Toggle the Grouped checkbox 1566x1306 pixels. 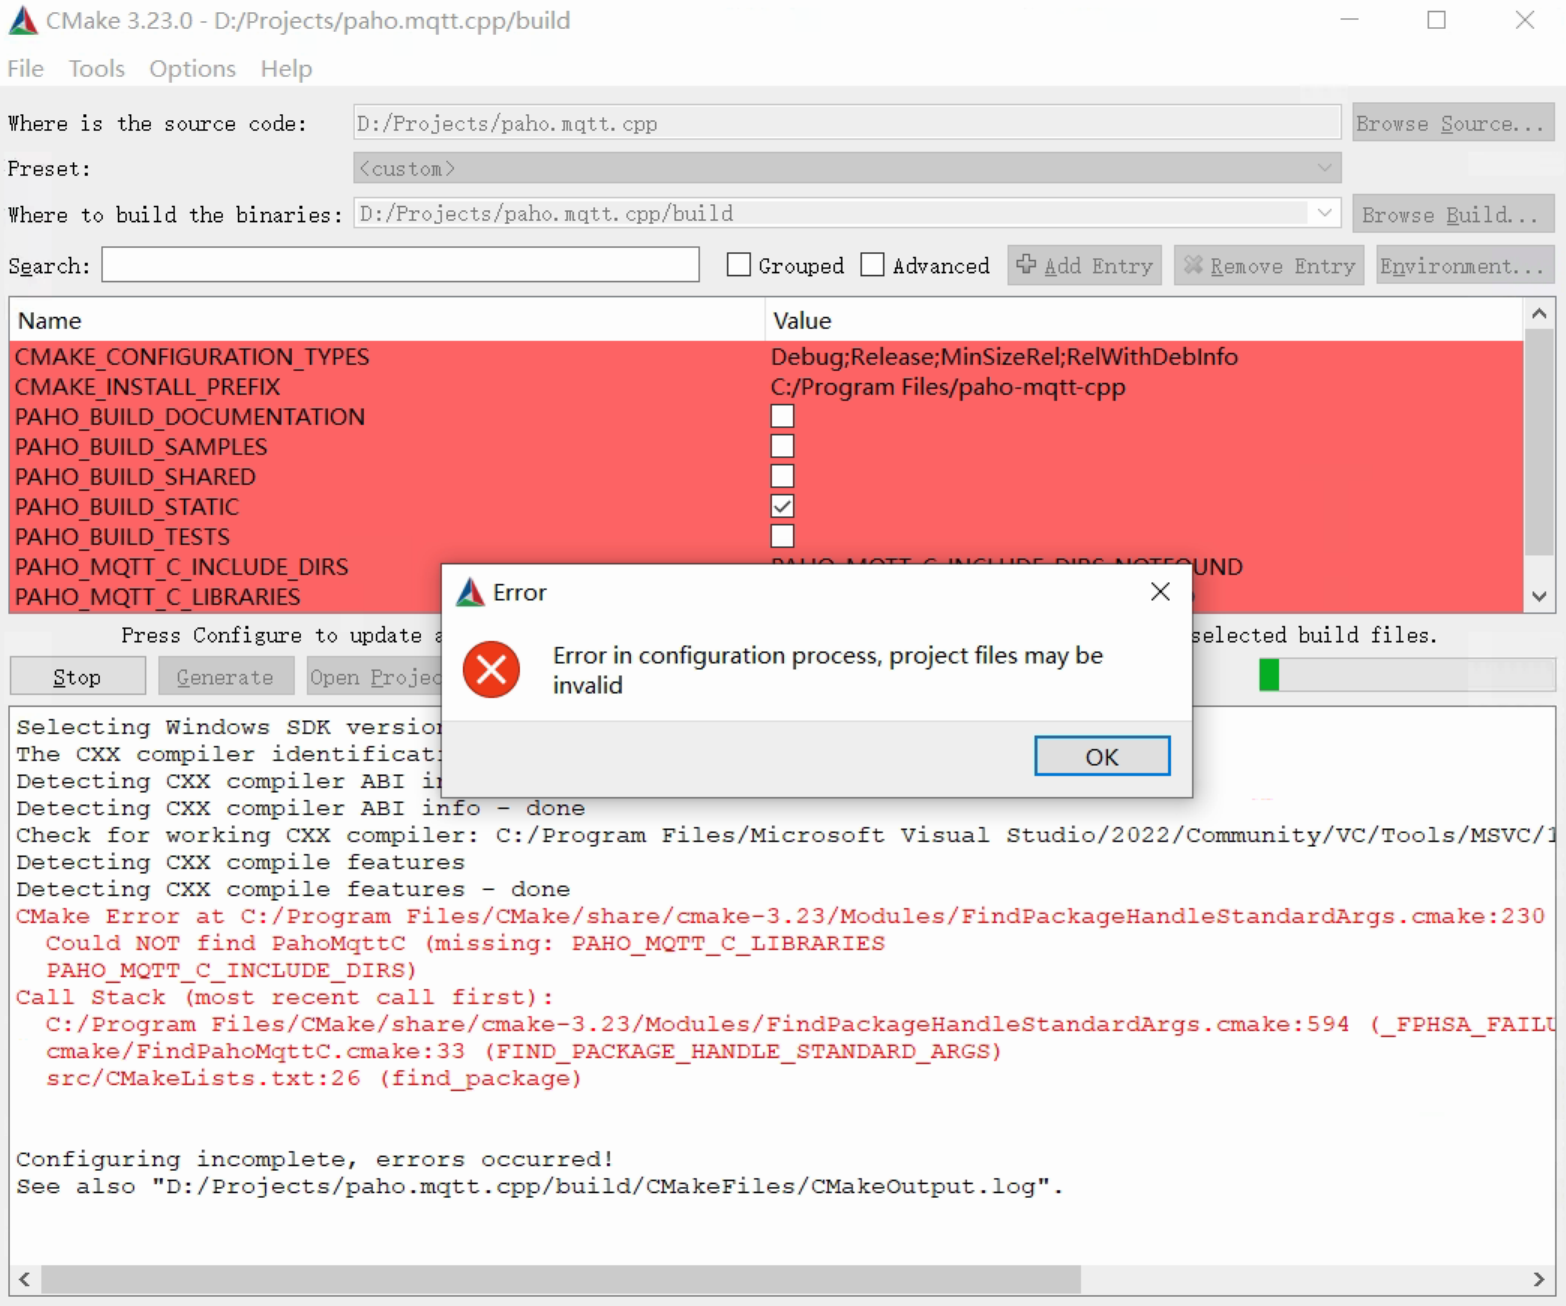(x=739, y=265)
